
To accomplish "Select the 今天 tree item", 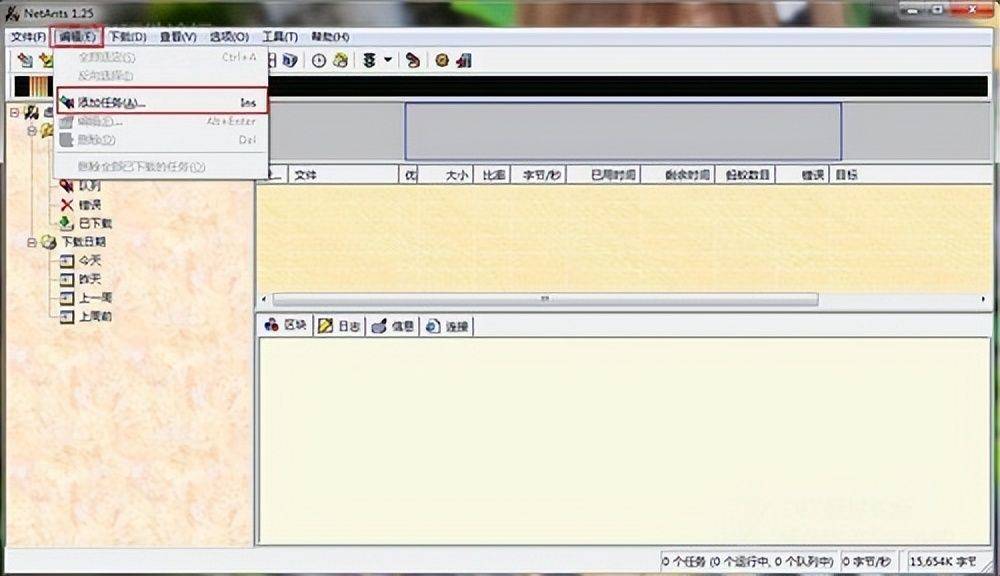I will [90, 260].
